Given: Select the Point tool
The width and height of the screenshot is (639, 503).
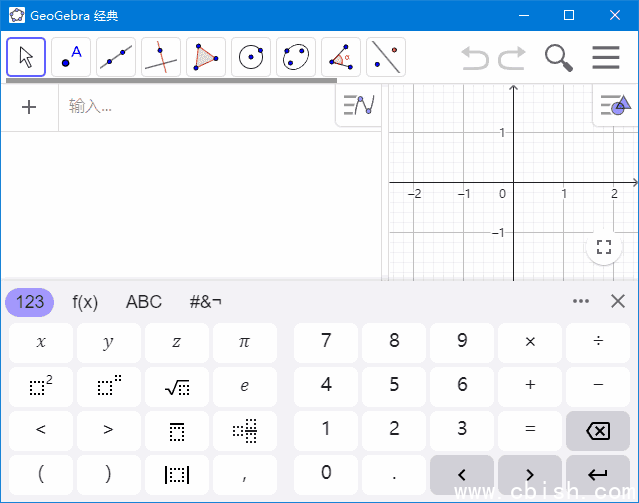Looking at the screenshot, I should [71, 57].
